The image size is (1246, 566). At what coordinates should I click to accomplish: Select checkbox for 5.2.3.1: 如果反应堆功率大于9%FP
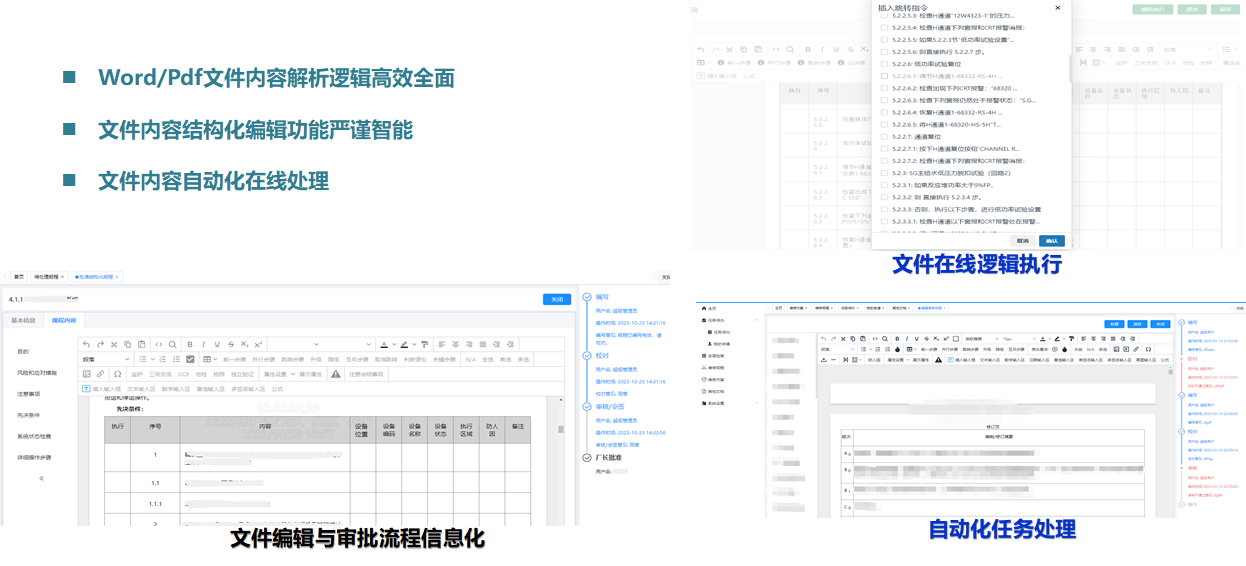[884, 185]
